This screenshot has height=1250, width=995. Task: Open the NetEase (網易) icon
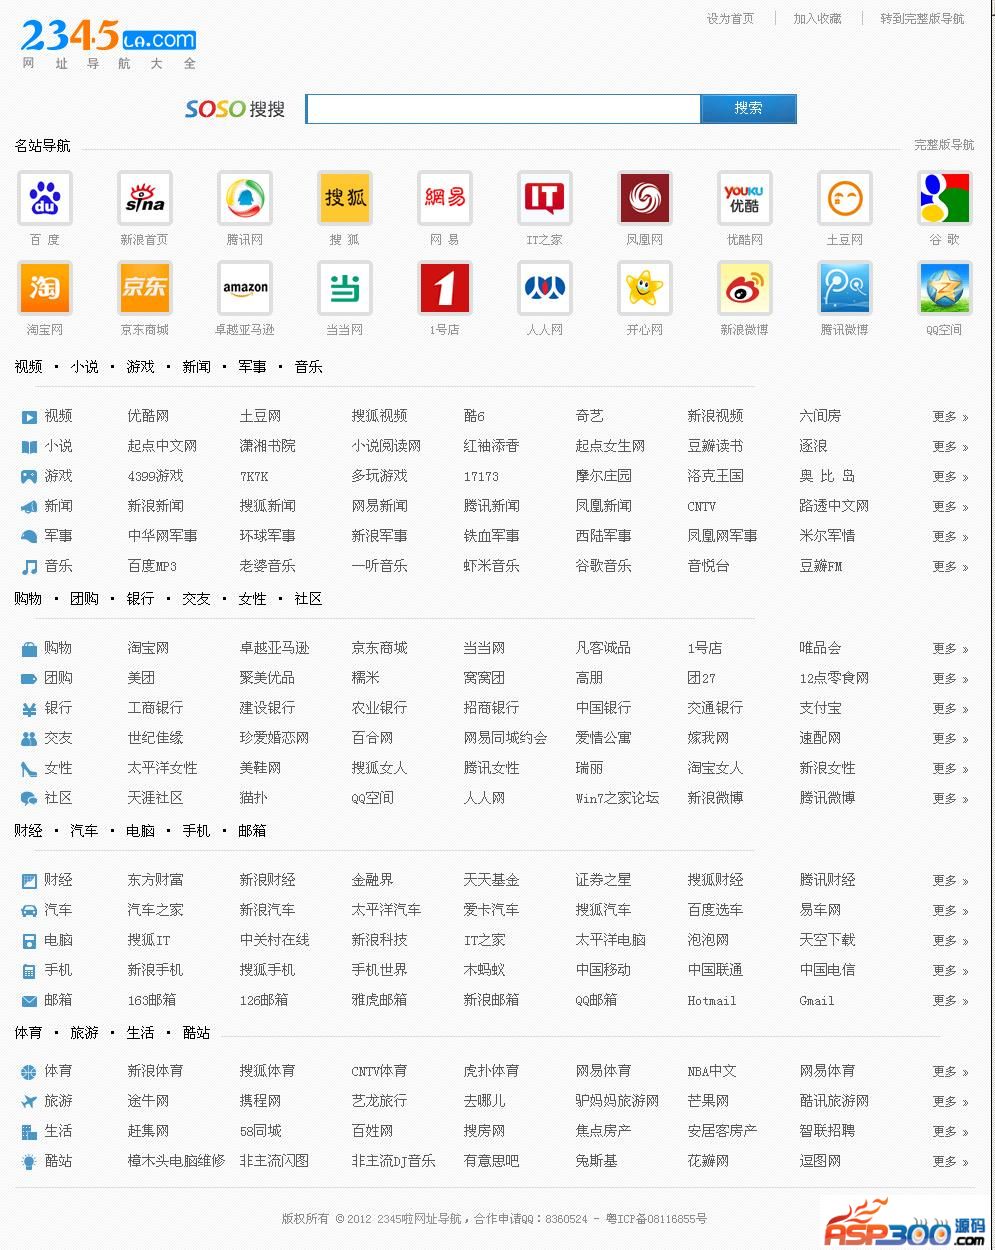445,198
